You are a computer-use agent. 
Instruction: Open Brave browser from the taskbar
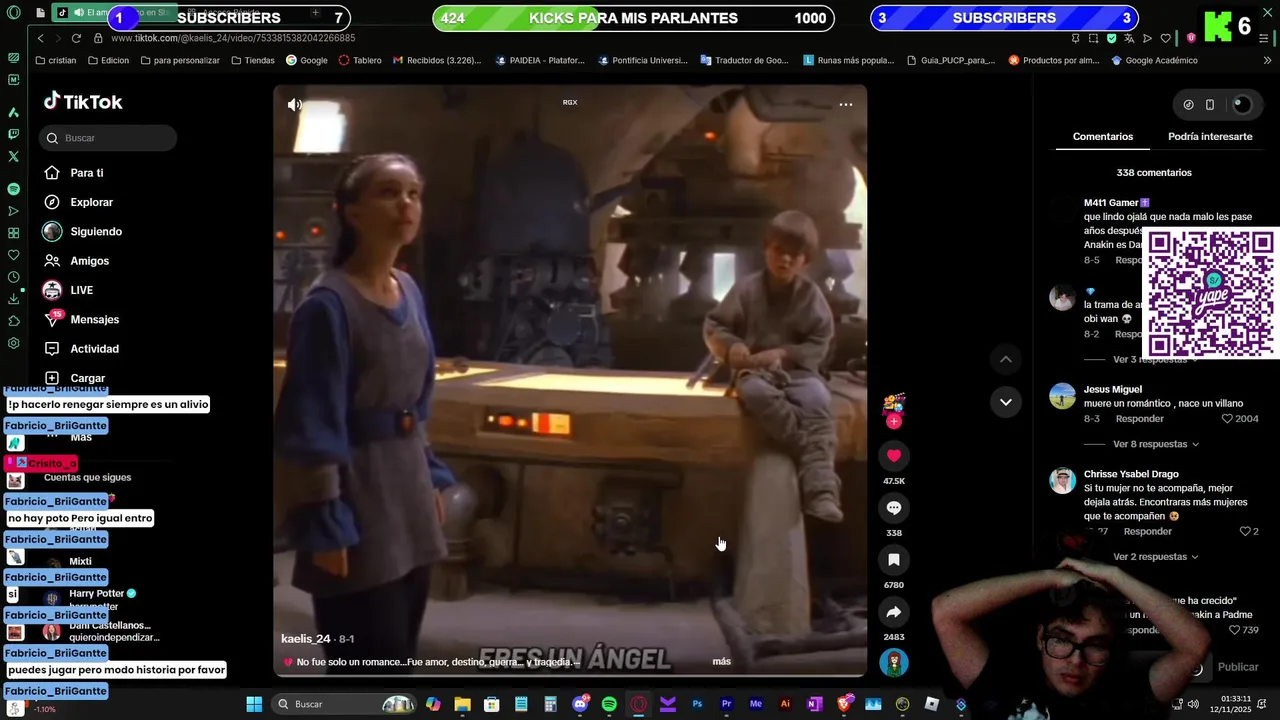[844, 704]
